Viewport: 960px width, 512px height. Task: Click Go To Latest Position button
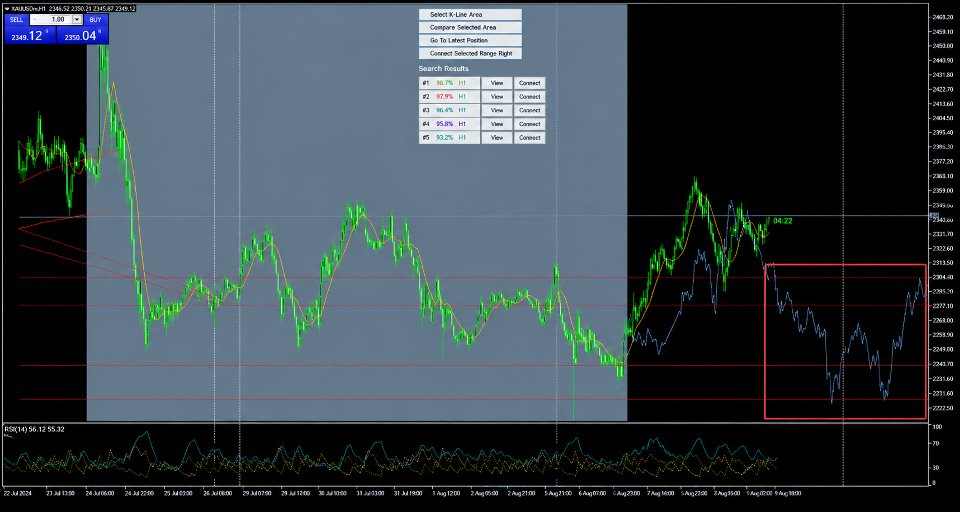[470, 40]
